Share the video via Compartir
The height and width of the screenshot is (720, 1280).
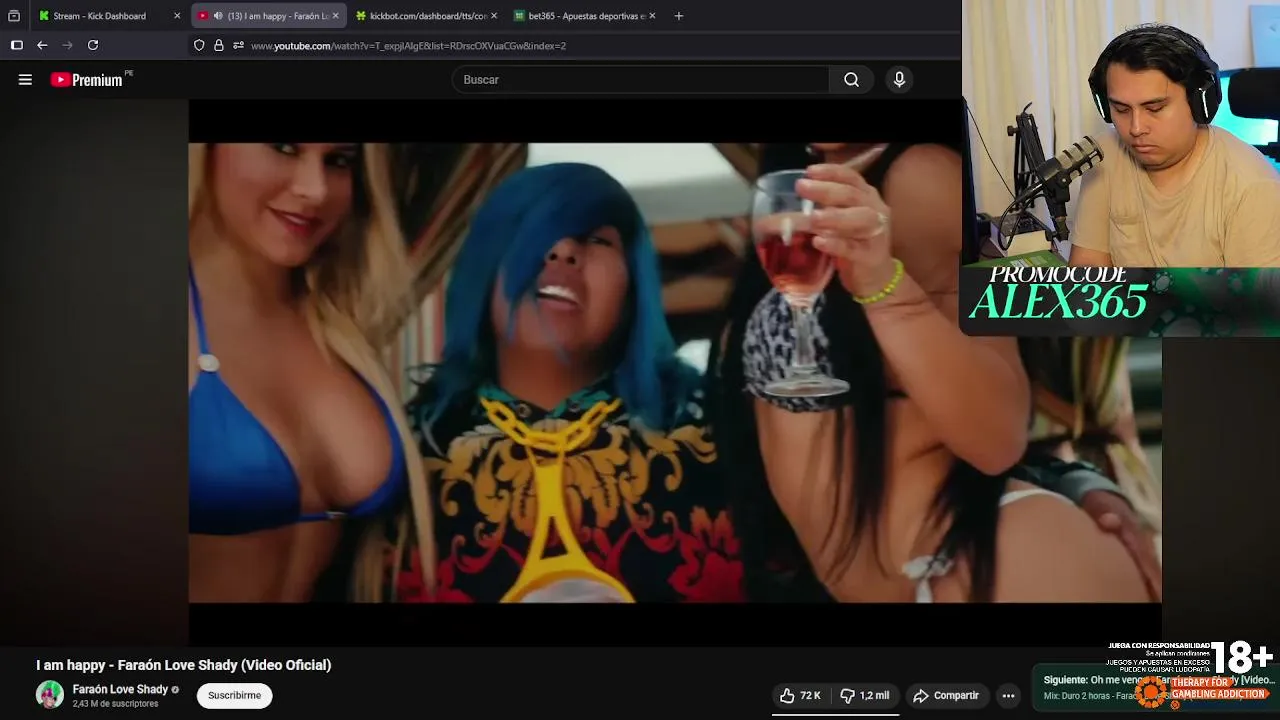point(946,696)
